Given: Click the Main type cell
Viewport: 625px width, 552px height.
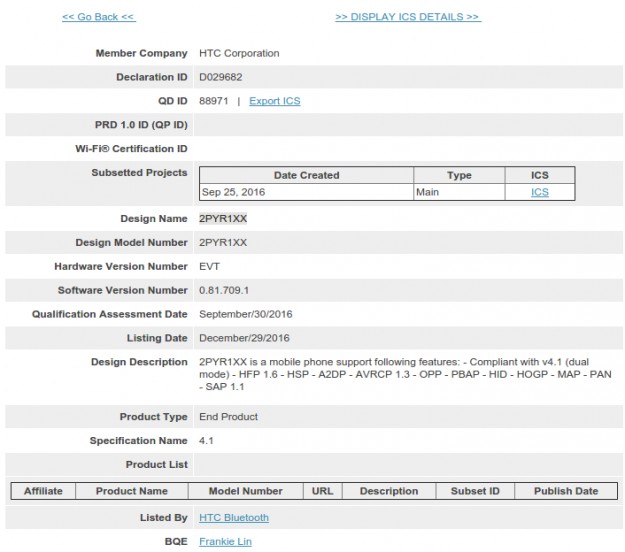Looking at the screenshot, I should coord(429,192).
